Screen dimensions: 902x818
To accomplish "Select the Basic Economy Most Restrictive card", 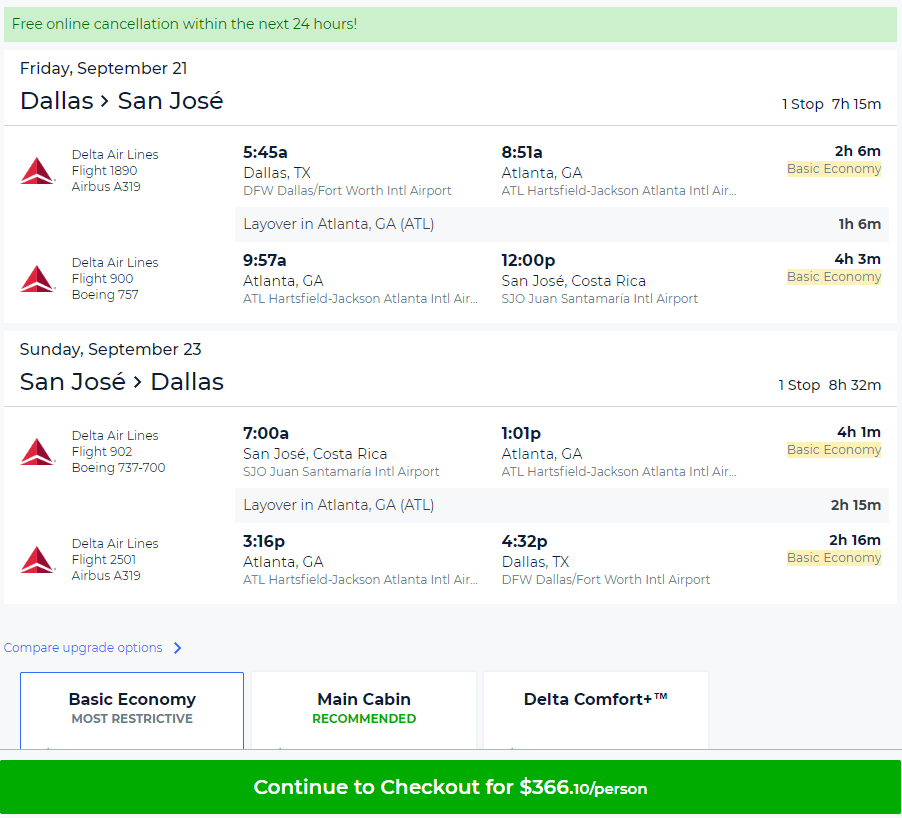I will pos(131,710).
